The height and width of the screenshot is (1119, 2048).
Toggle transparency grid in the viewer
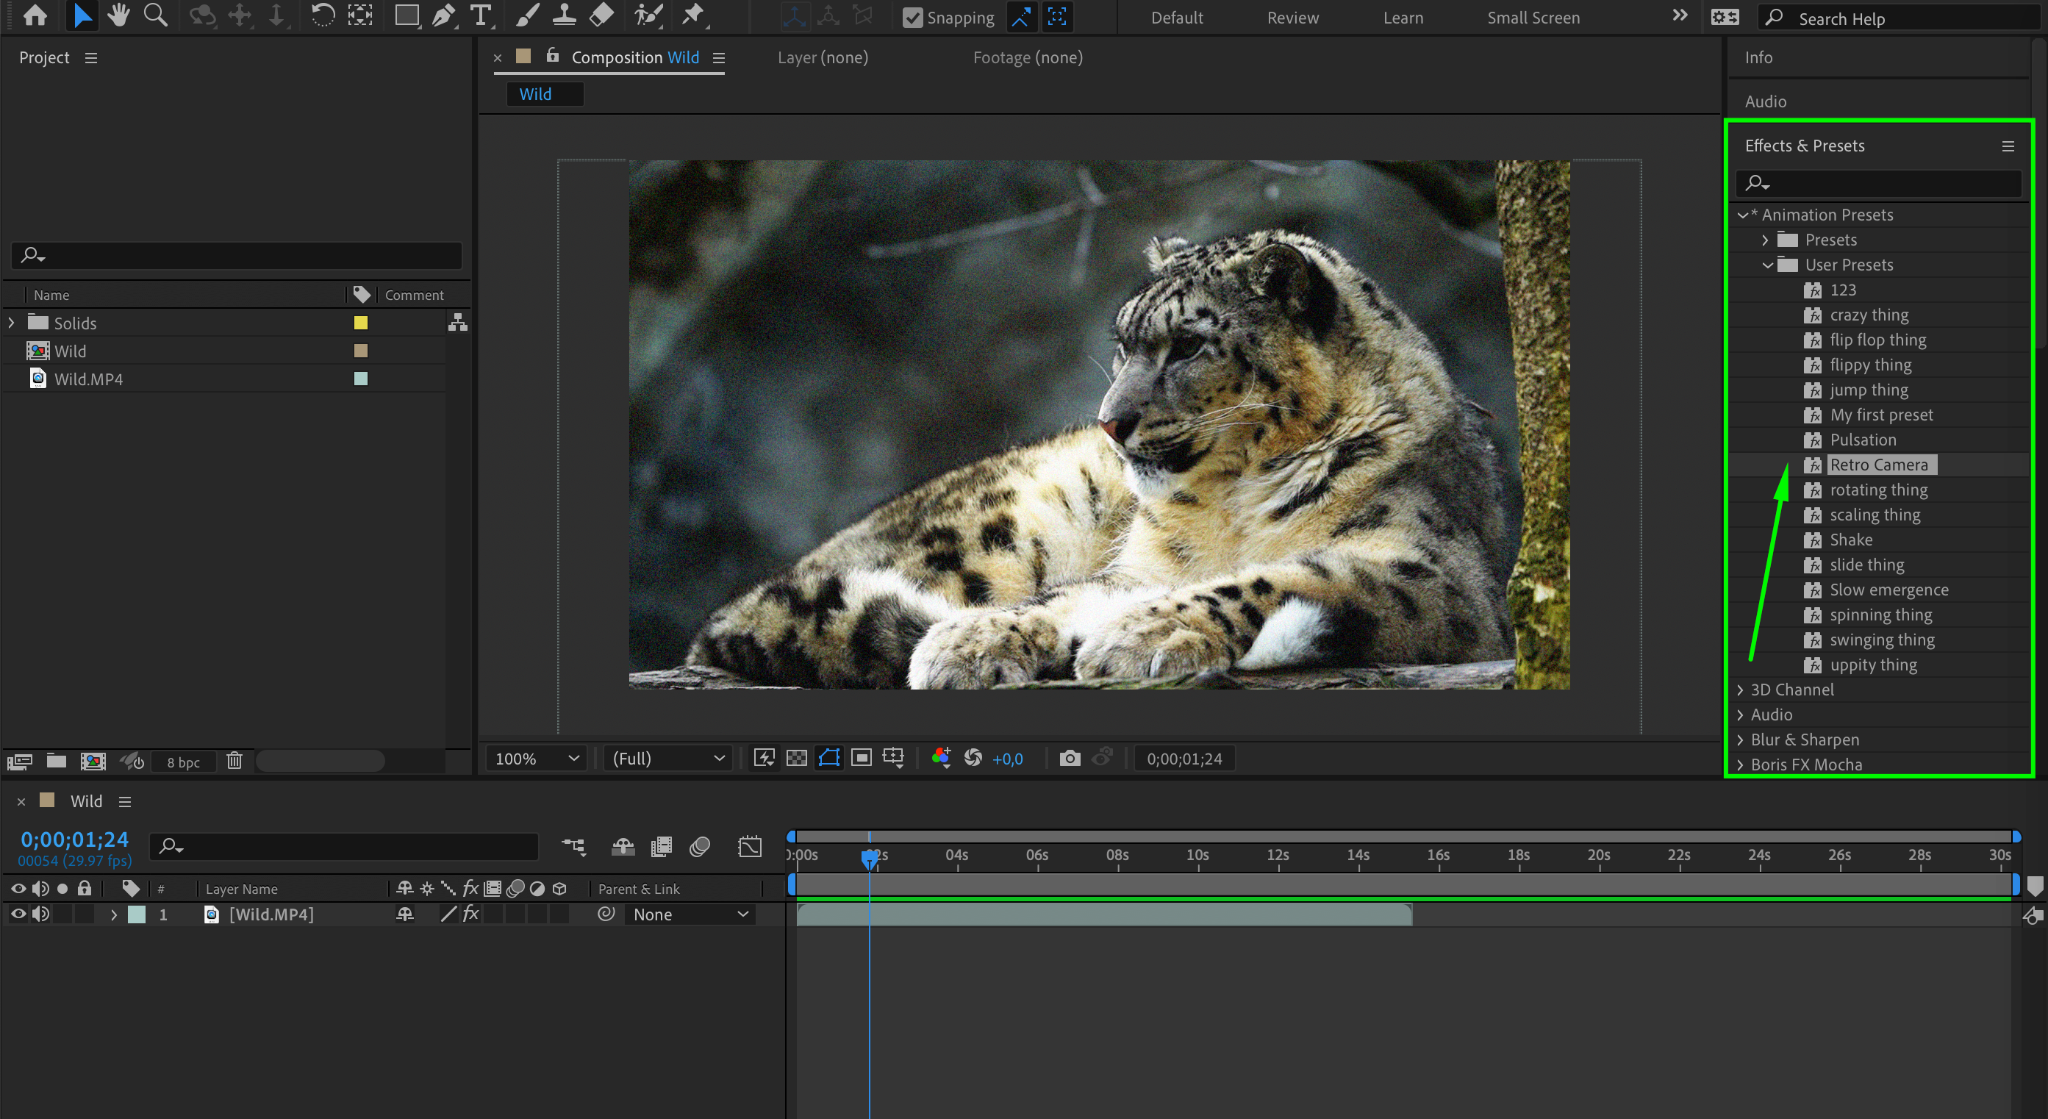pos(797,758)
